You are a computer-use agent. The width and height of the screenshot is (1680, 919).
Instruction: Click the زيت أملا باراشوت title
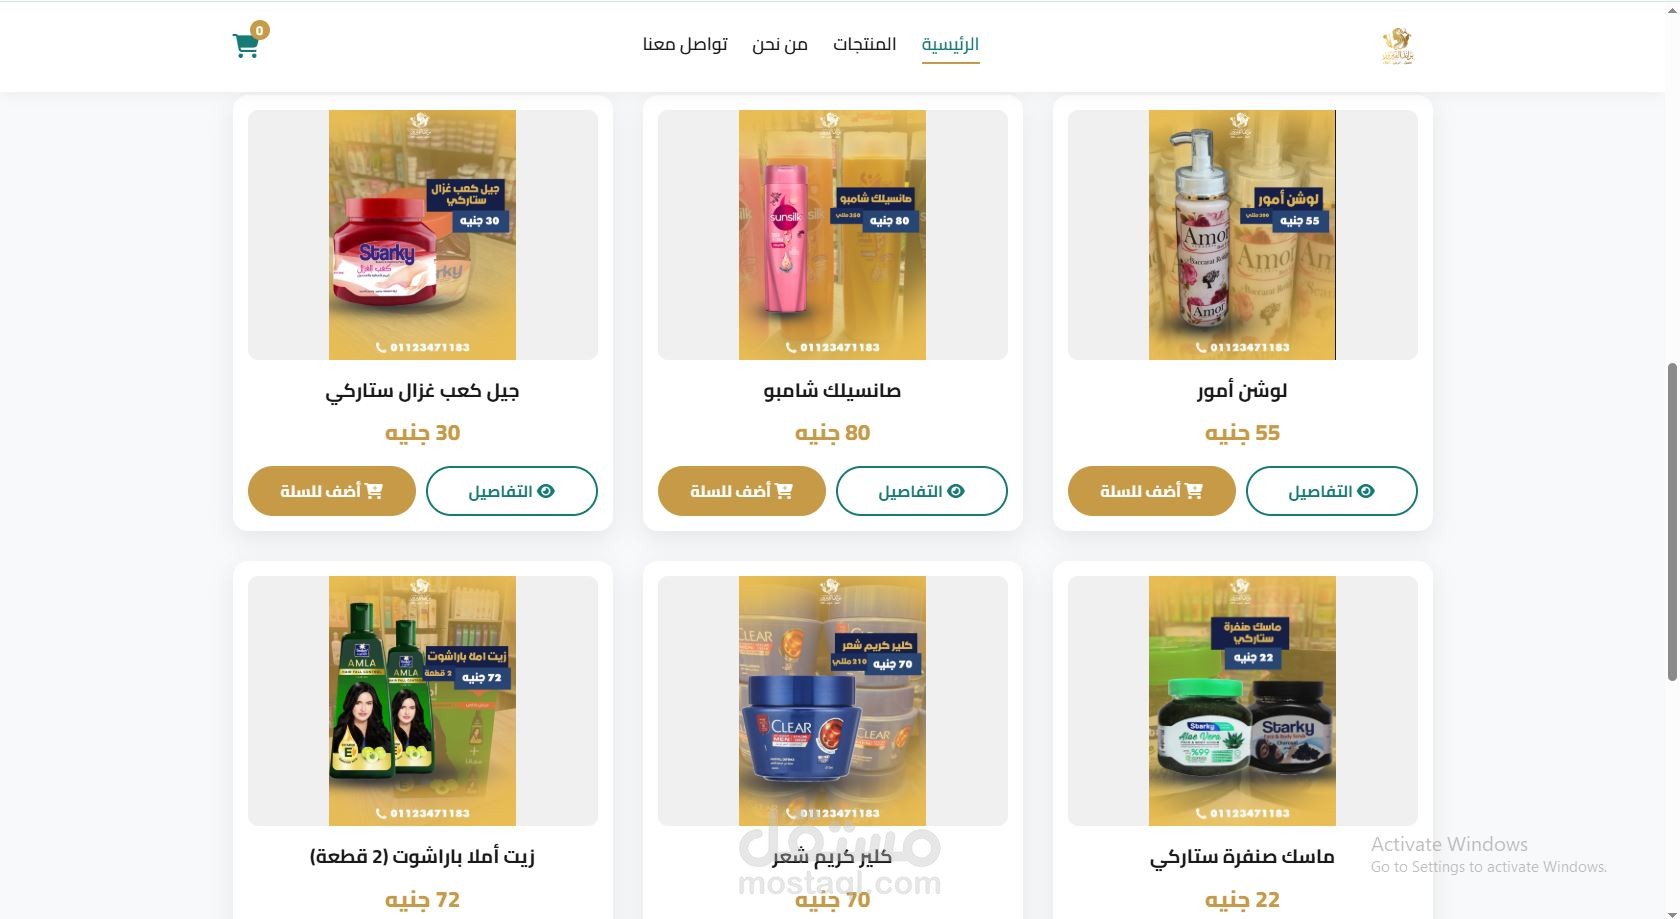pos(422,857)
